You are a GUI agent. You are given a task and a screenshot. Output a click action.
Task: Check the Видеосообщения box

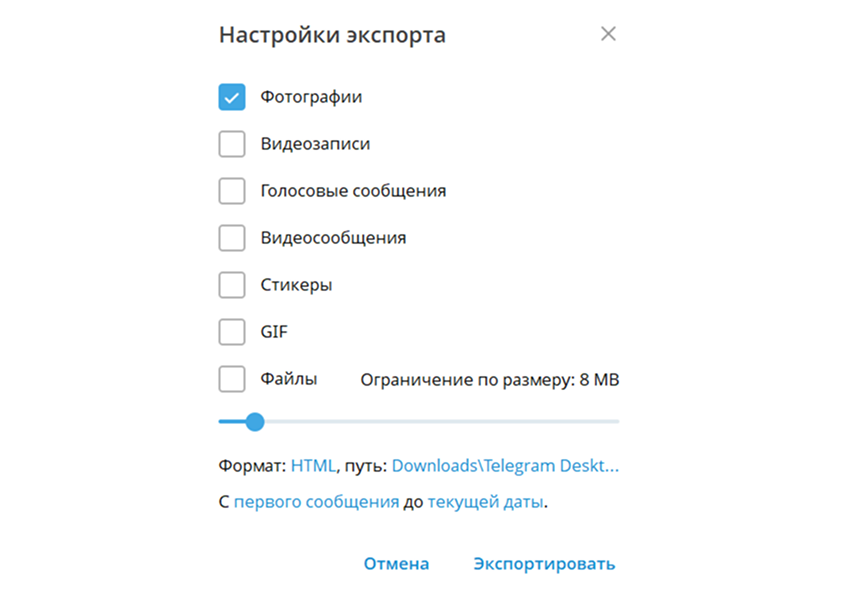(x=231, y=238)
